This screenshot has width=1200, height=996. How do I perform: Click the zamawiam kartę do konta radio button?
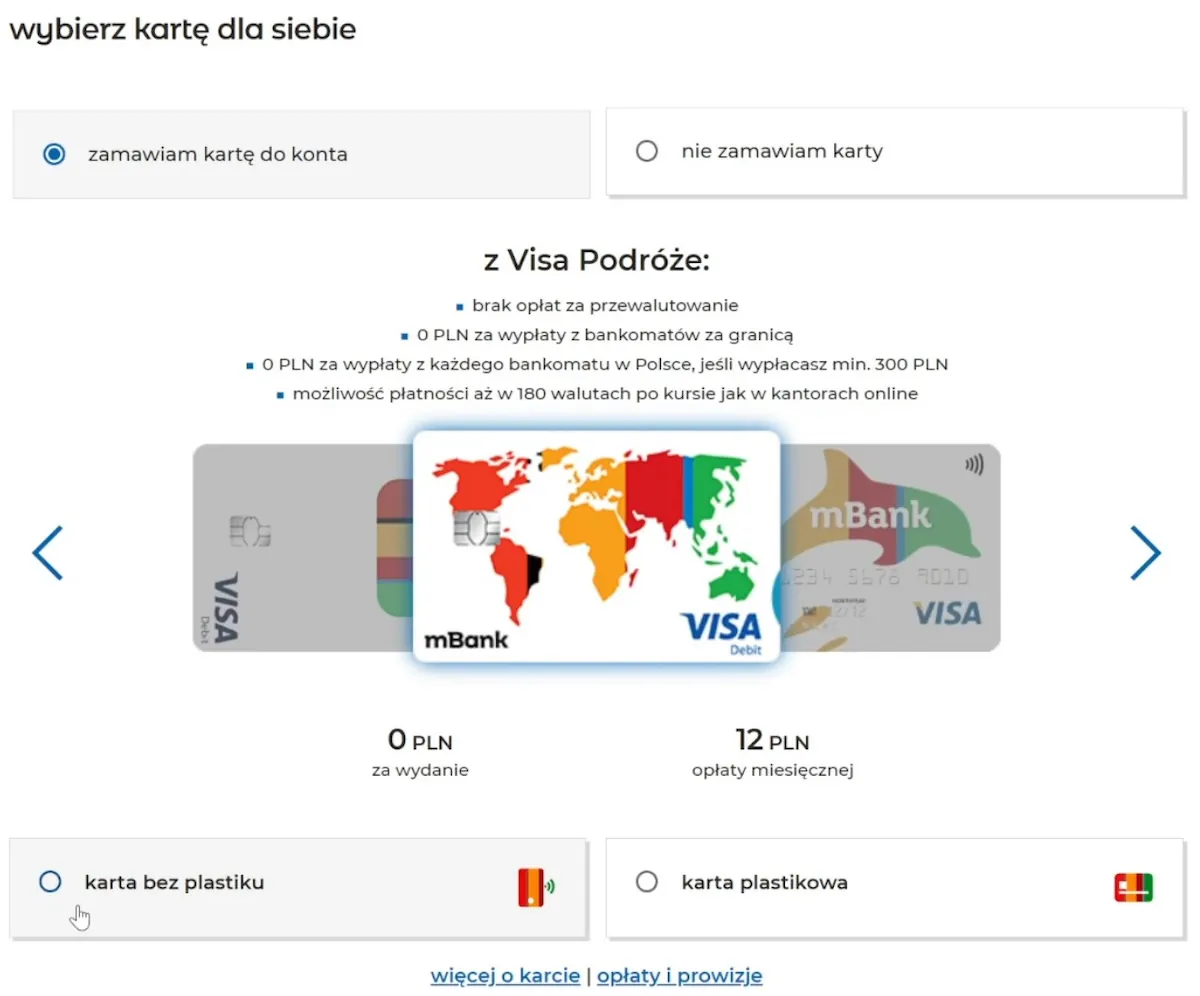(x=55, y=154)
